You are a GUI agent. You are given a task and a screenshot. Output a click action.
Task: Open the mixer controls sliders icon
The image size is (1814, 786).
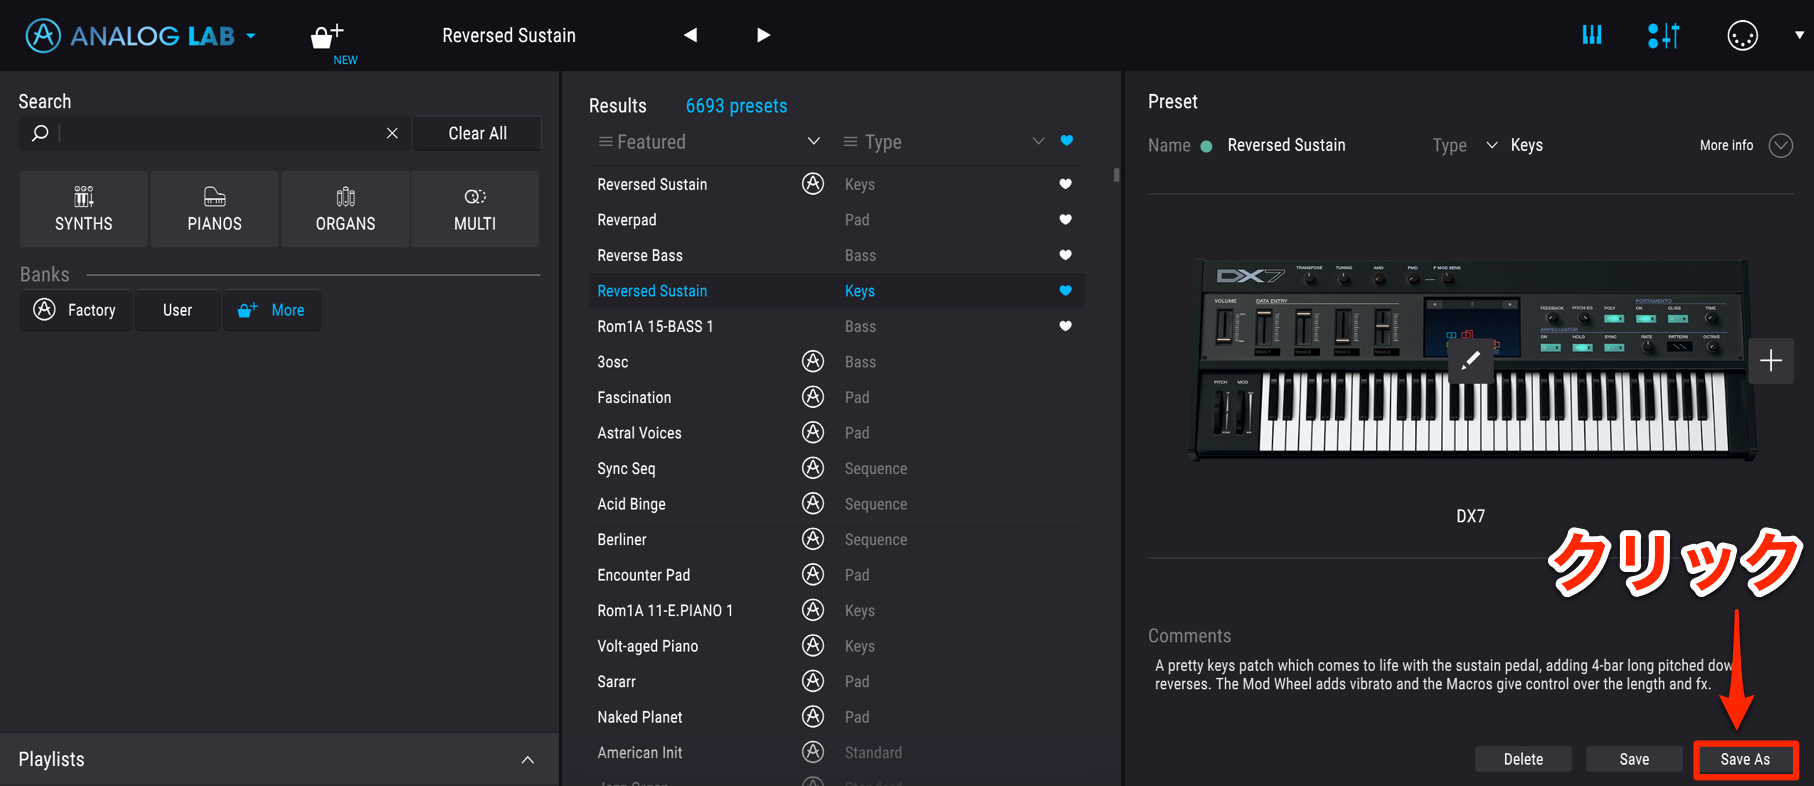1664,36
